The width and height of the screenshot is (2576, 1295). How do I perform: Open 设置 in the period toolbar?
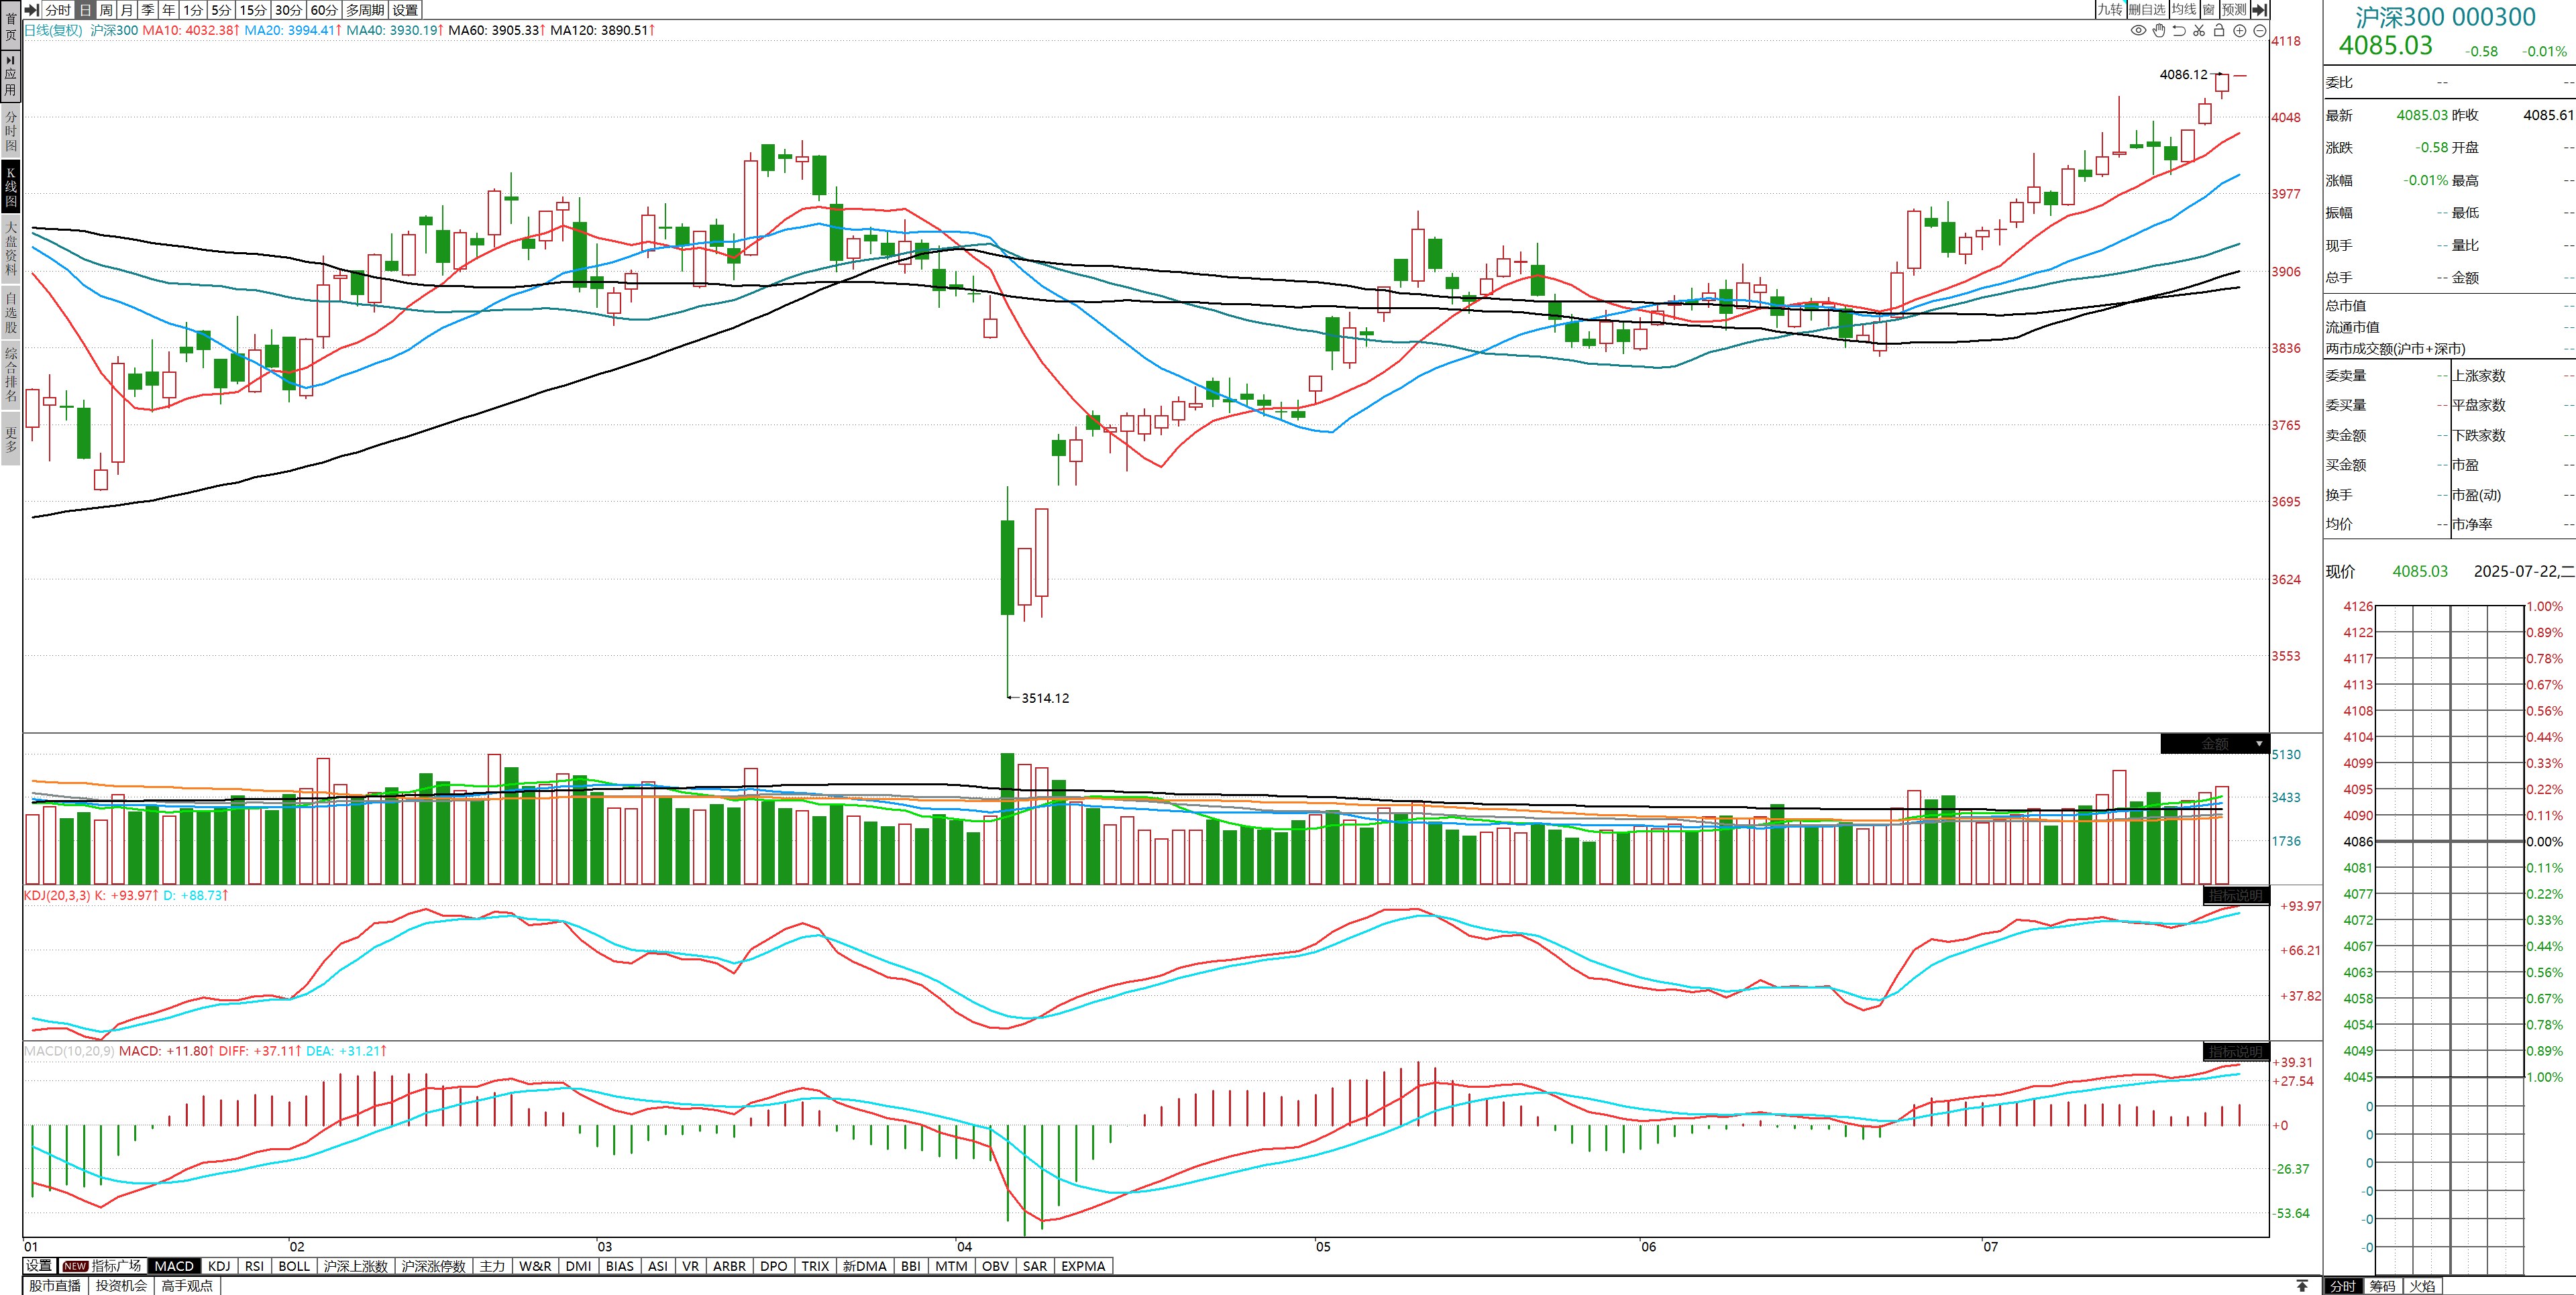405,10
